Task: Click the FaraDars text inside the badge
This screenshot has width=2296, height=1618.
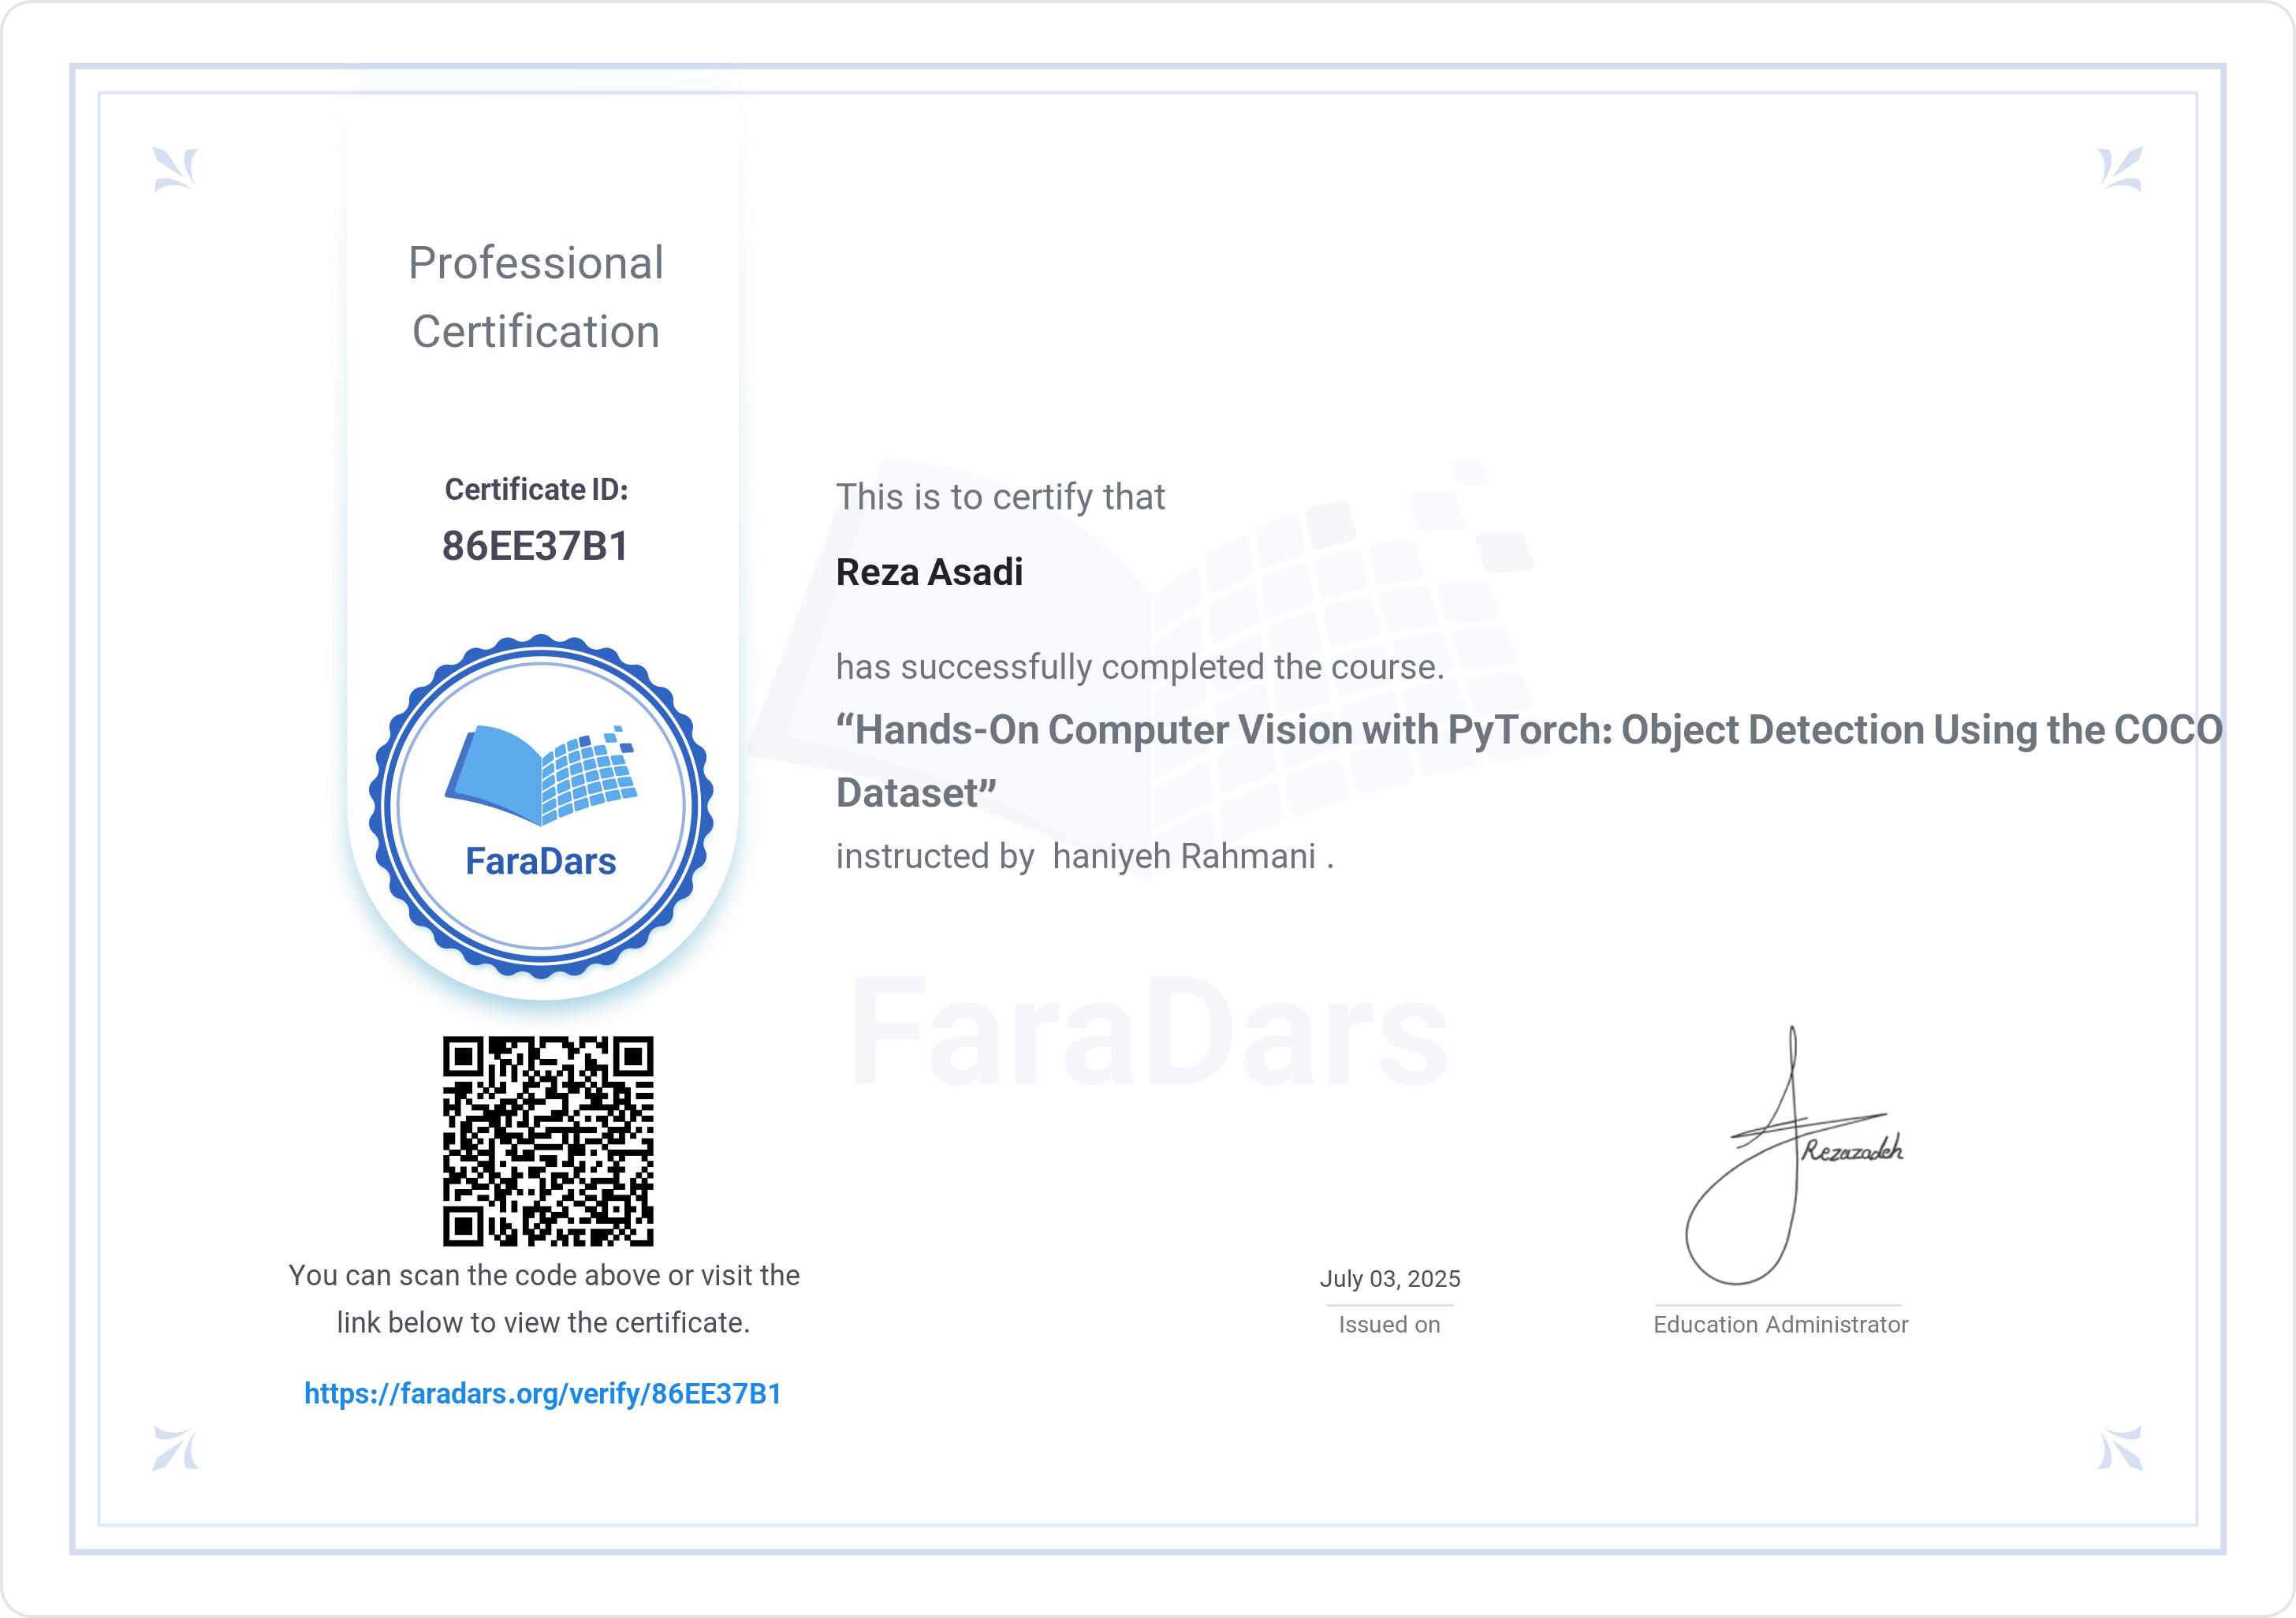Action: click(541, 861)
